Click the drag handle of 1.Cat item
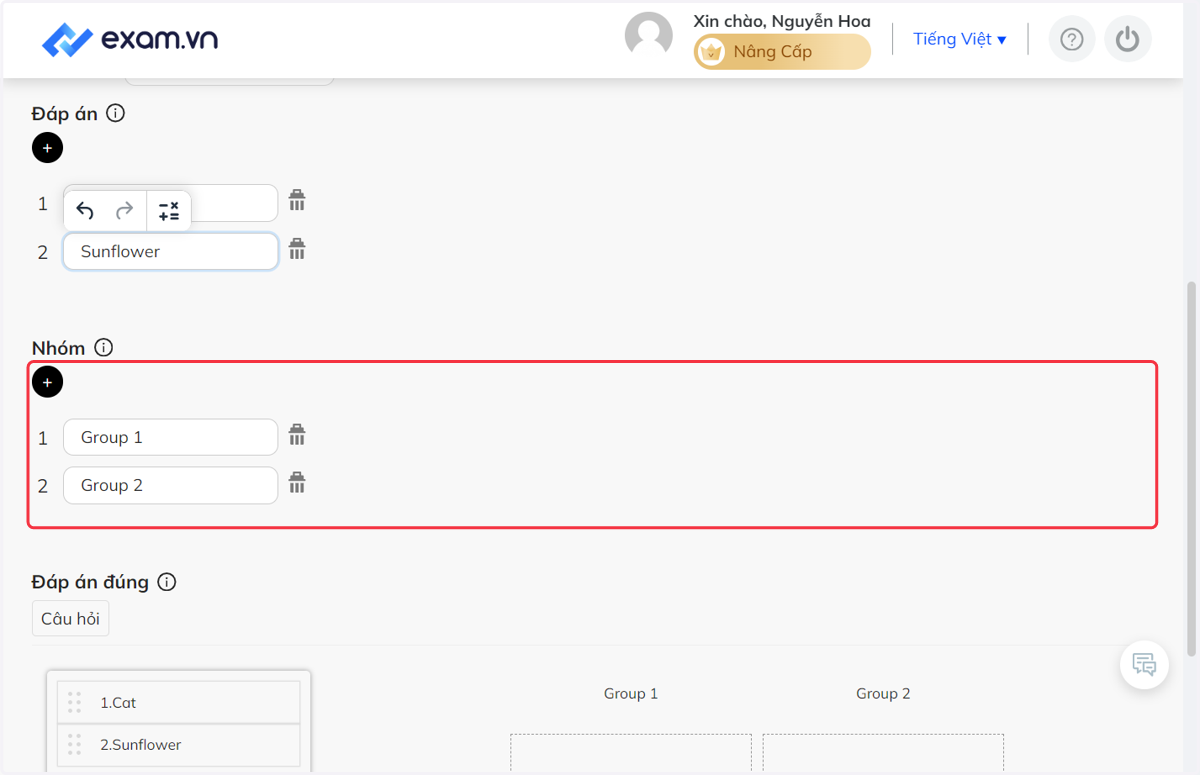 [x=74, y=702]
